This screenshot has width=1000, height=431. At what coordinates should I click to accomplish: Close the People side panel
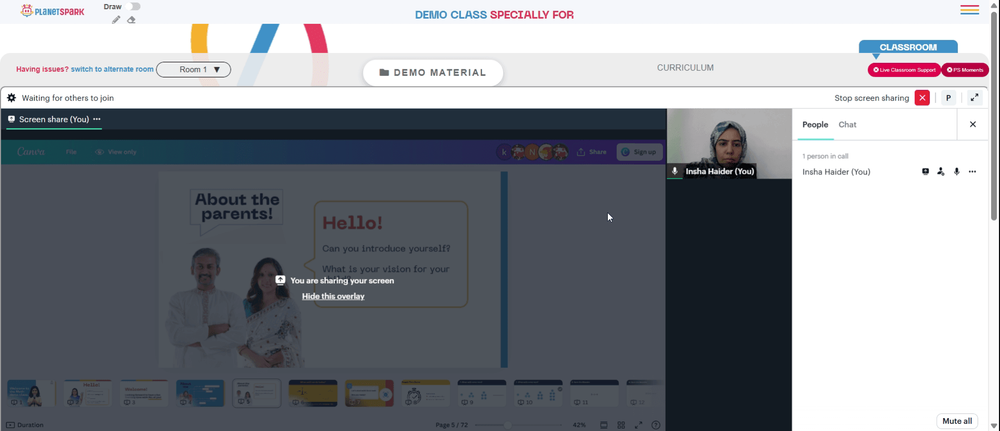(x=973, y=125)
